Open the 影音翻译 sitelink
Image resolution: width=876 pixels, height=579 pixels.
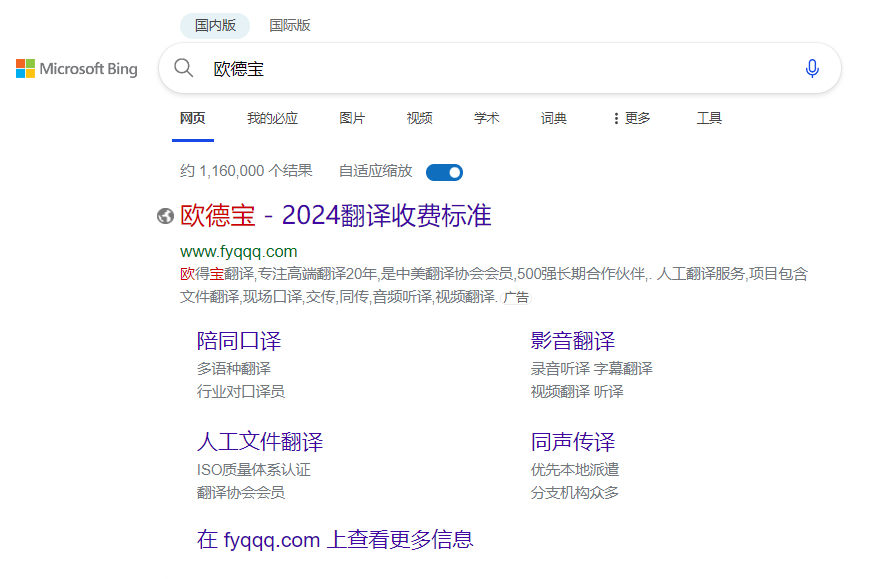[x=573, y=341]
